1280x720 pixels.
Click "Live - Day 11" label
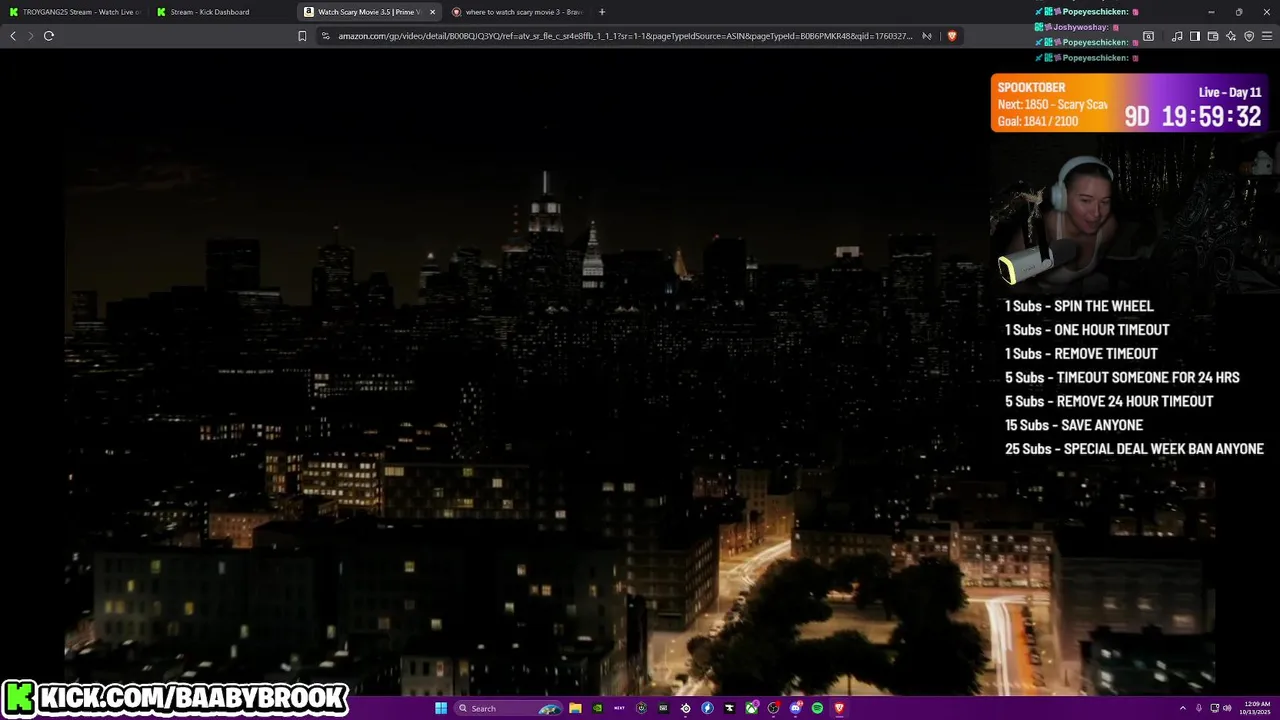point(1230,92)
